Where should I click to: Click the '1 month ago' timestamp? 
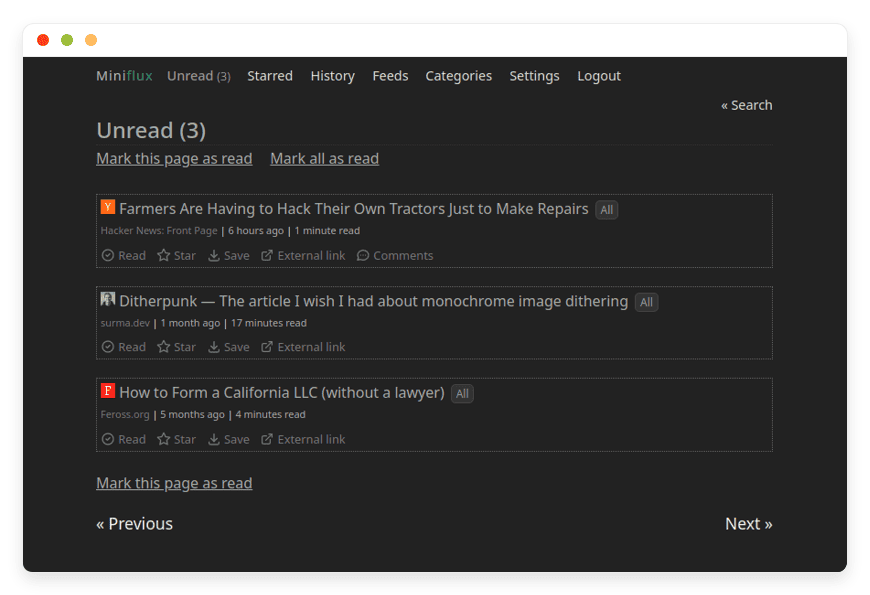[190, 323]
